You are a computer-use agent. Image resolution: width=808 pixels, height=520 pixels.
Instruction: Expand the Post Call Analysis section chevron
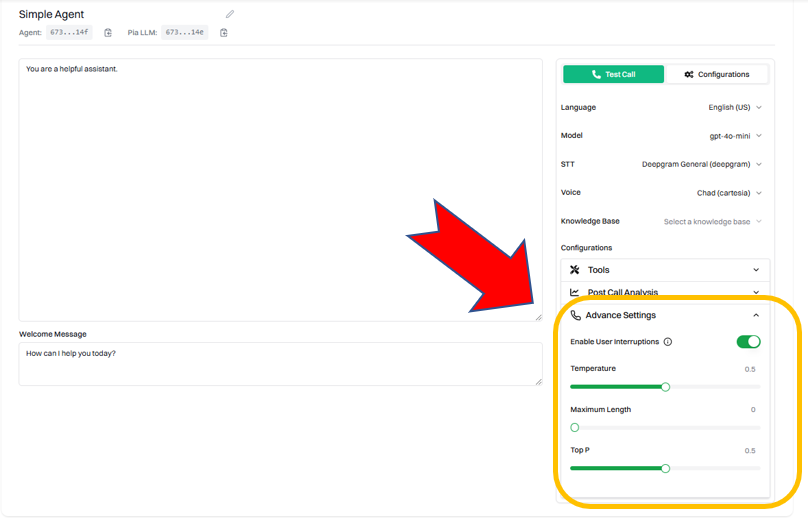point(756,292)
